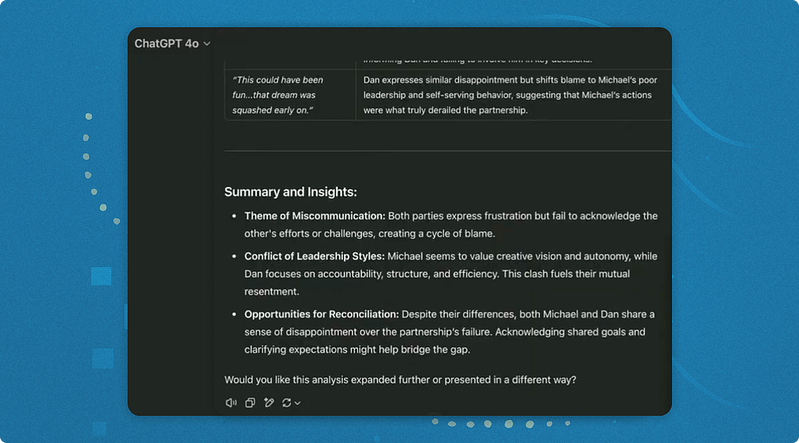Image resolution: width=799 pixels, height=443 pixels.
Task: Click the chevron next to ChatGPT 4o
Action: (207, 44)
